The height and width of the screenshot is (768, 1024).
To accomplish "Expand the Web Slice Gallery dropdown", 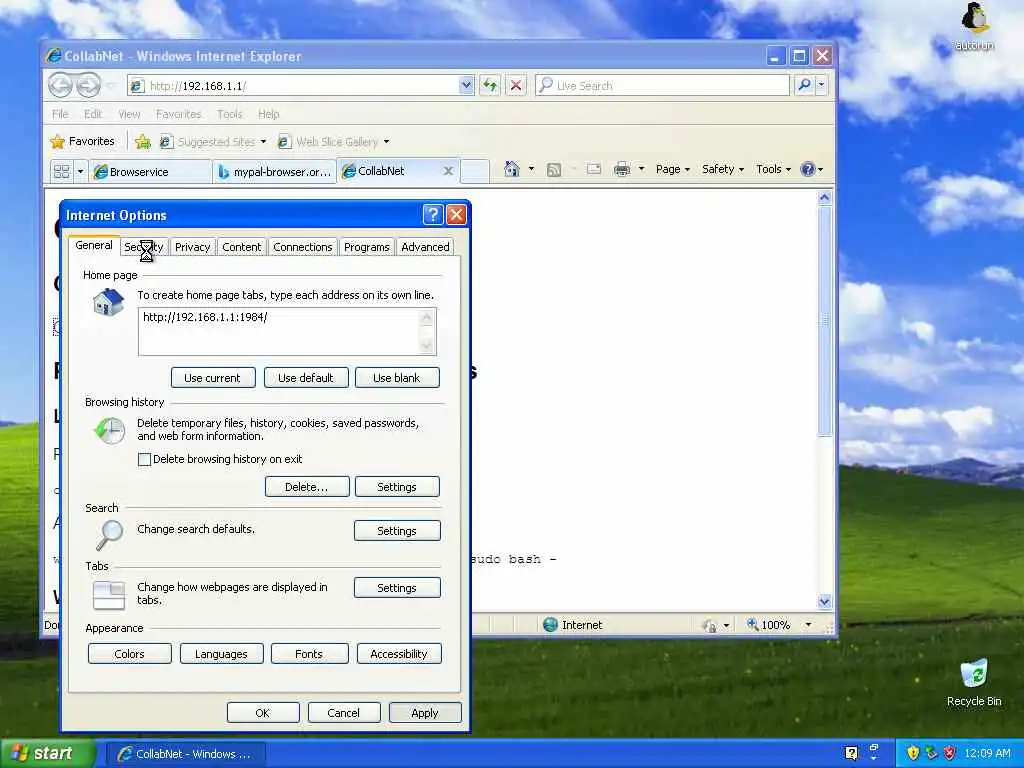I will [387, 142].
